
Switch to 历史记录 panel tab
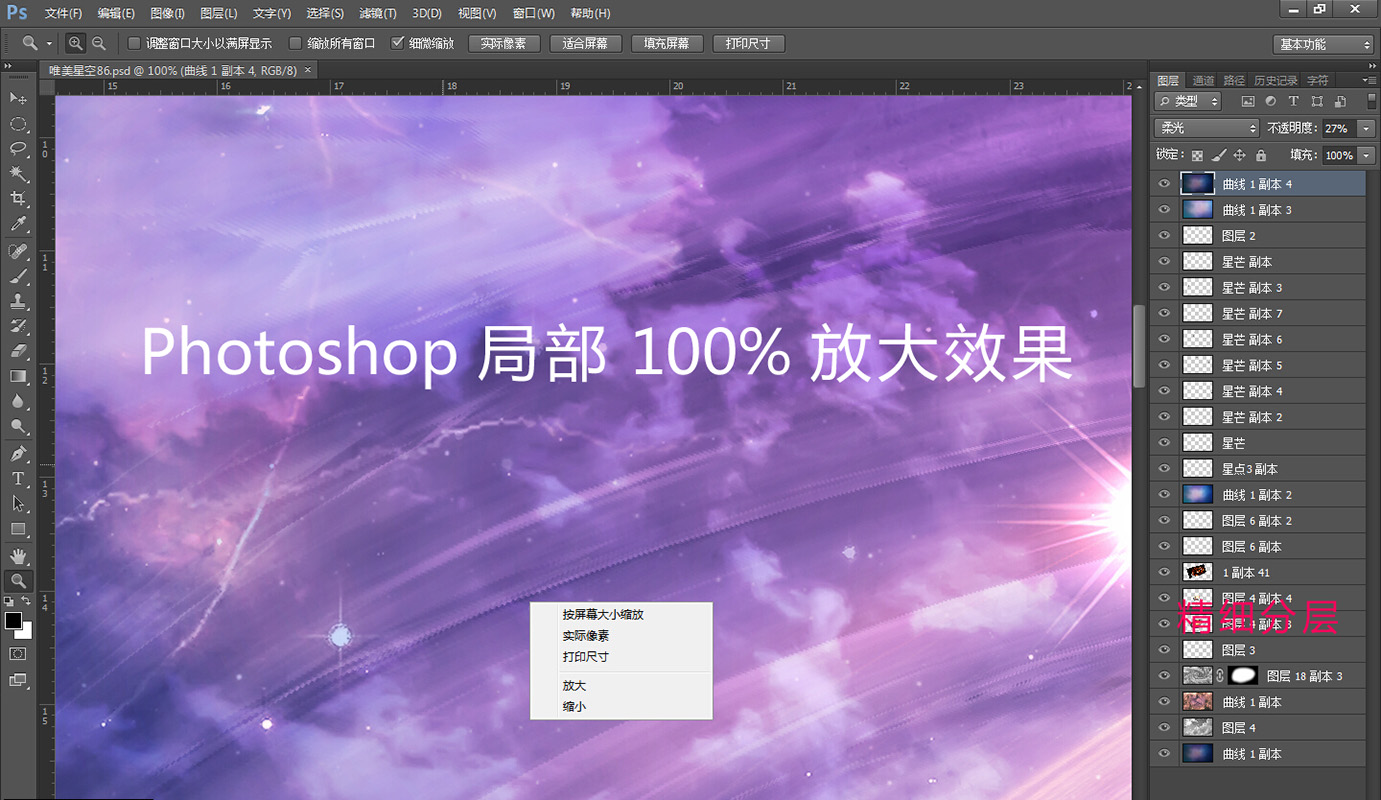click(1275, 80)
